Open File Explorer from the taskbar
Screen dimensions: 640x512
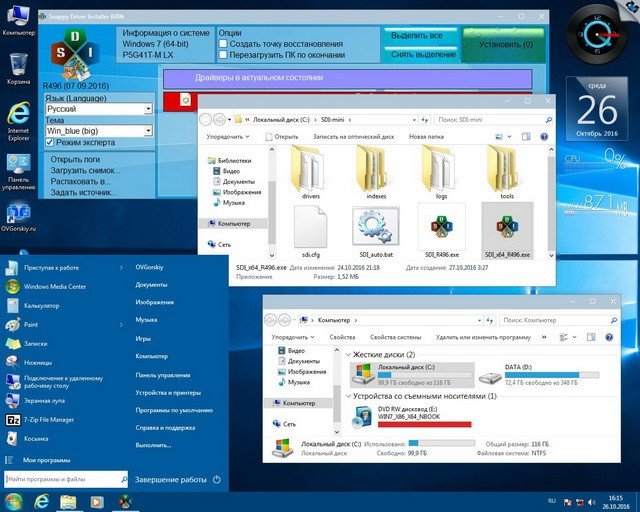(69, 502)
